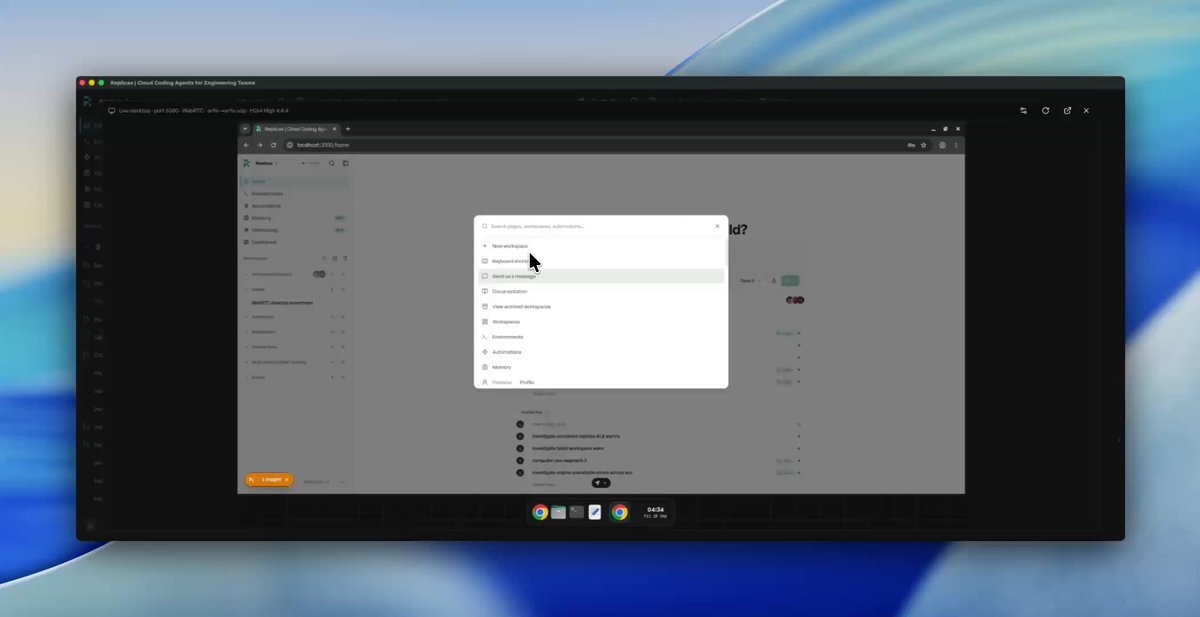1200x617 pixels.
Task: Open Environments entry in the command palette
Action: coord(600,337)
